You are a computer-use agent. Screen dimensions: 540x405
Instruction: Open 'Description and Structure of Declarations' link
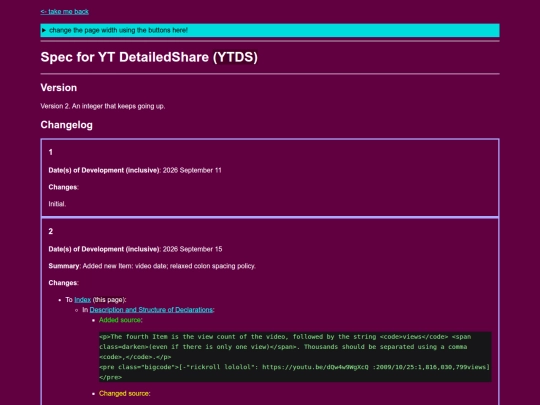151,310
